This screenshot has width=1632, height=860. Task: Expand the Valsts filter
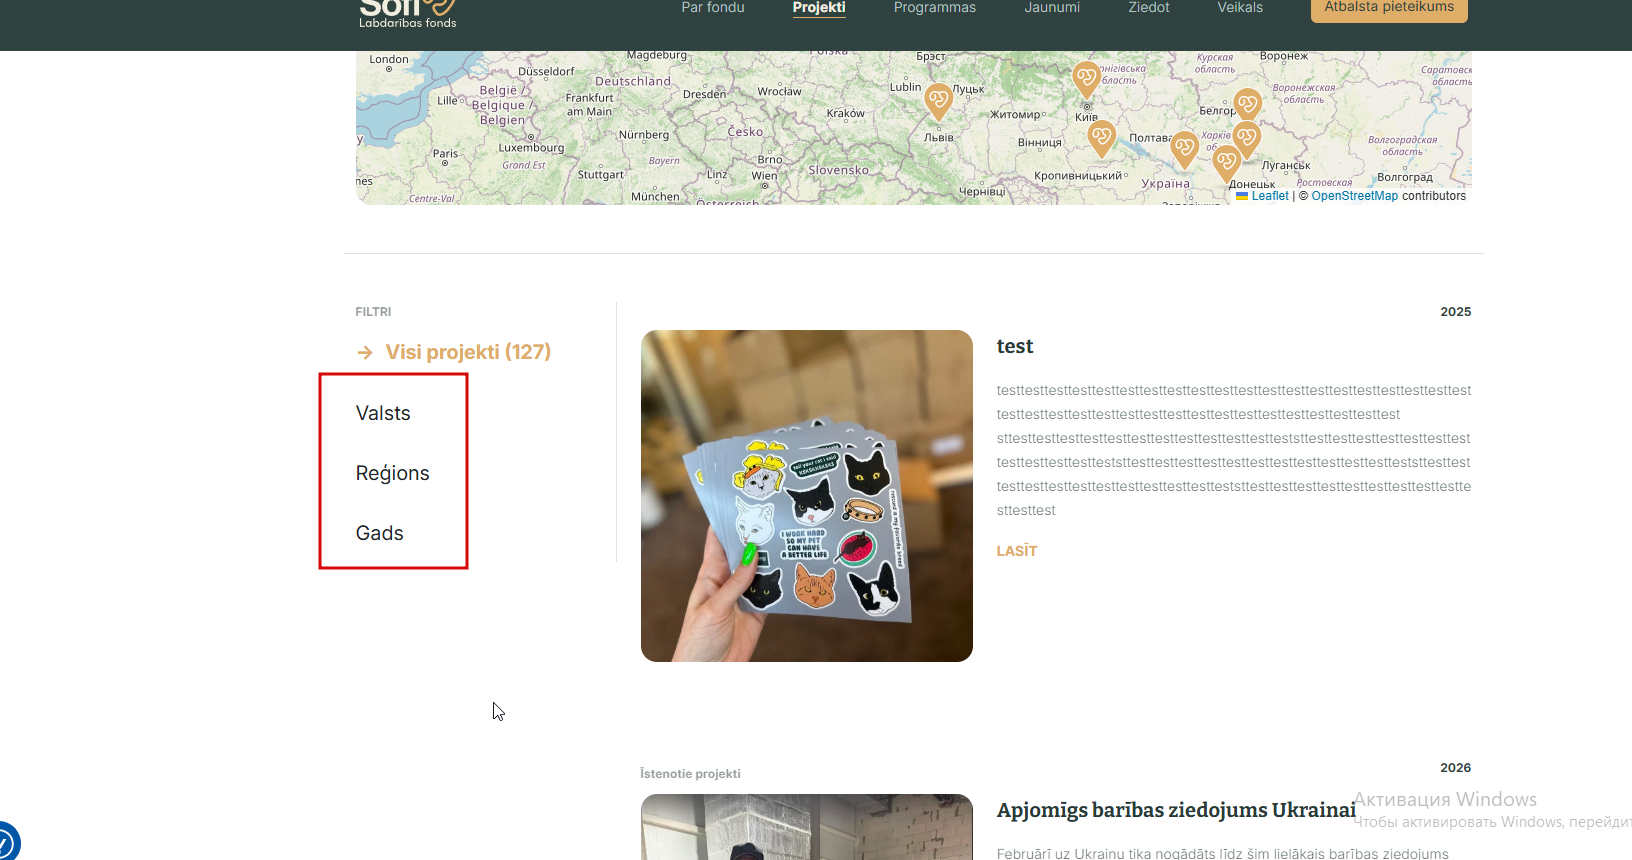(x=383, y=413)
